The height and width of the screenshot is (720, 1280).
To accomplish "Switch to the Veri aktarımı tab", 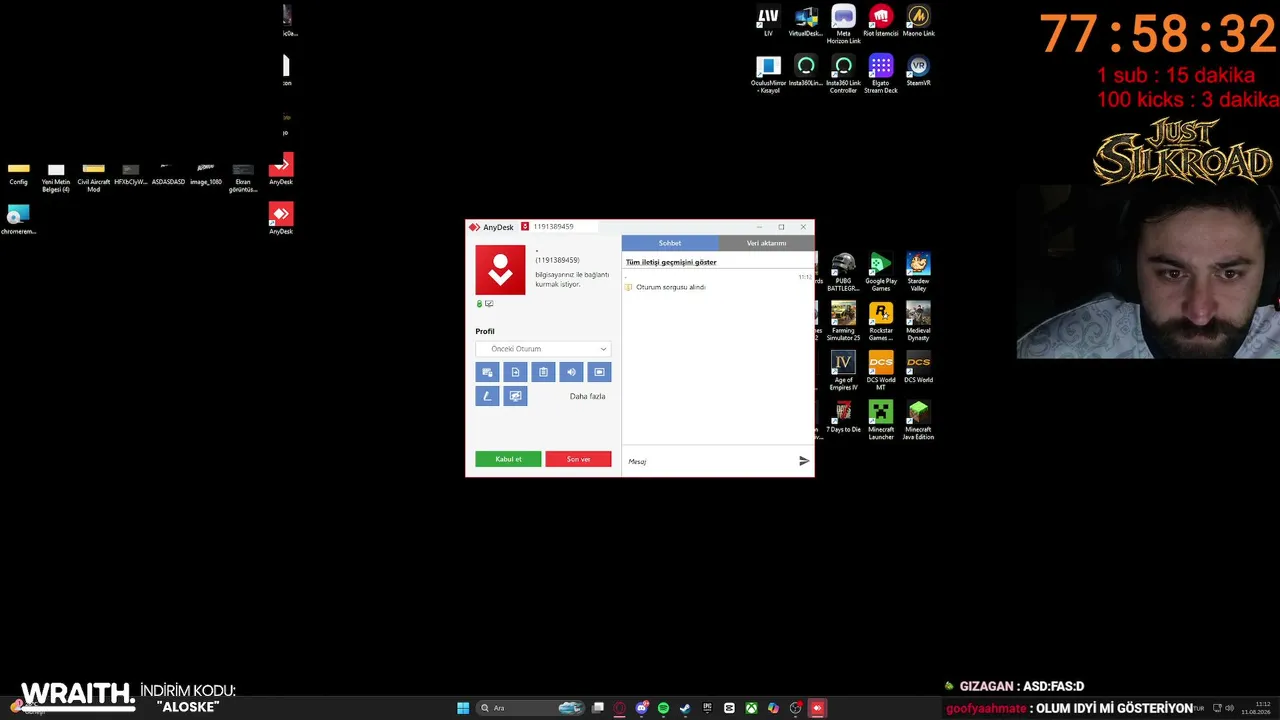I will (x=766, y=243).
